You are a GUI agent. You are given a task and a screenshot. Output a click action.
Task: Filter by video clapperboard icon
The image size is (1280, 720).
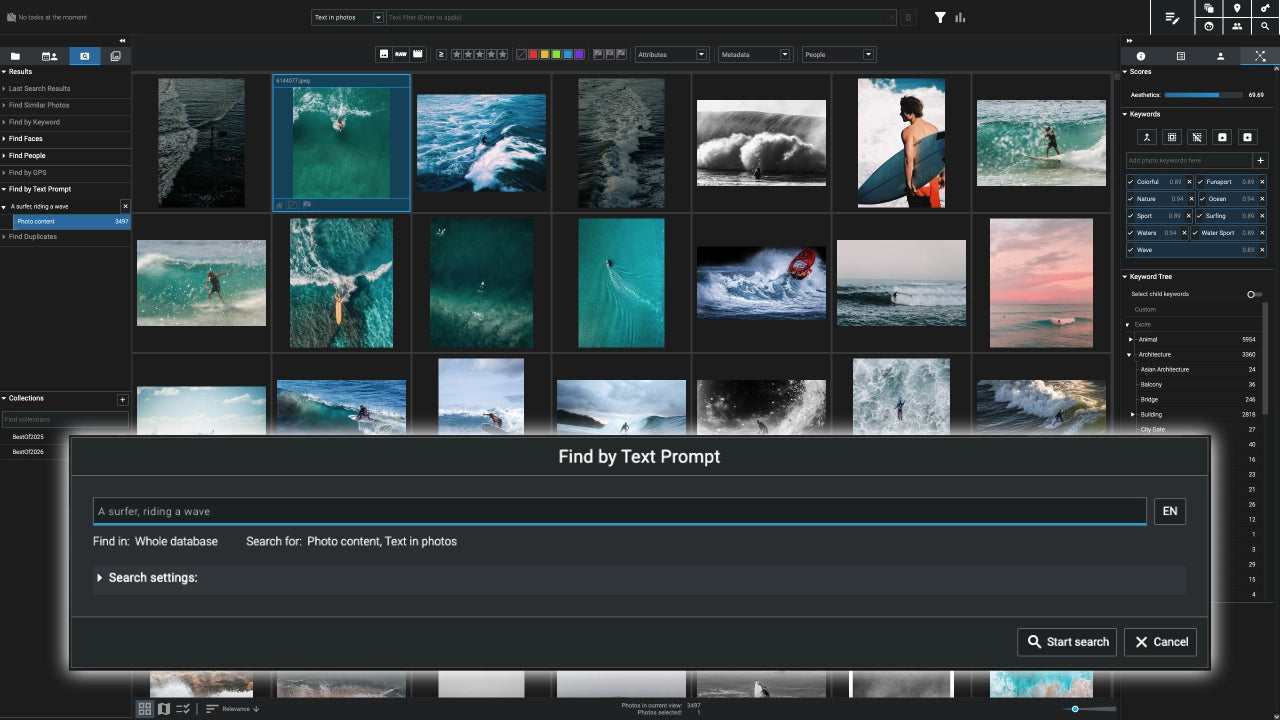(x=417, y=54)
